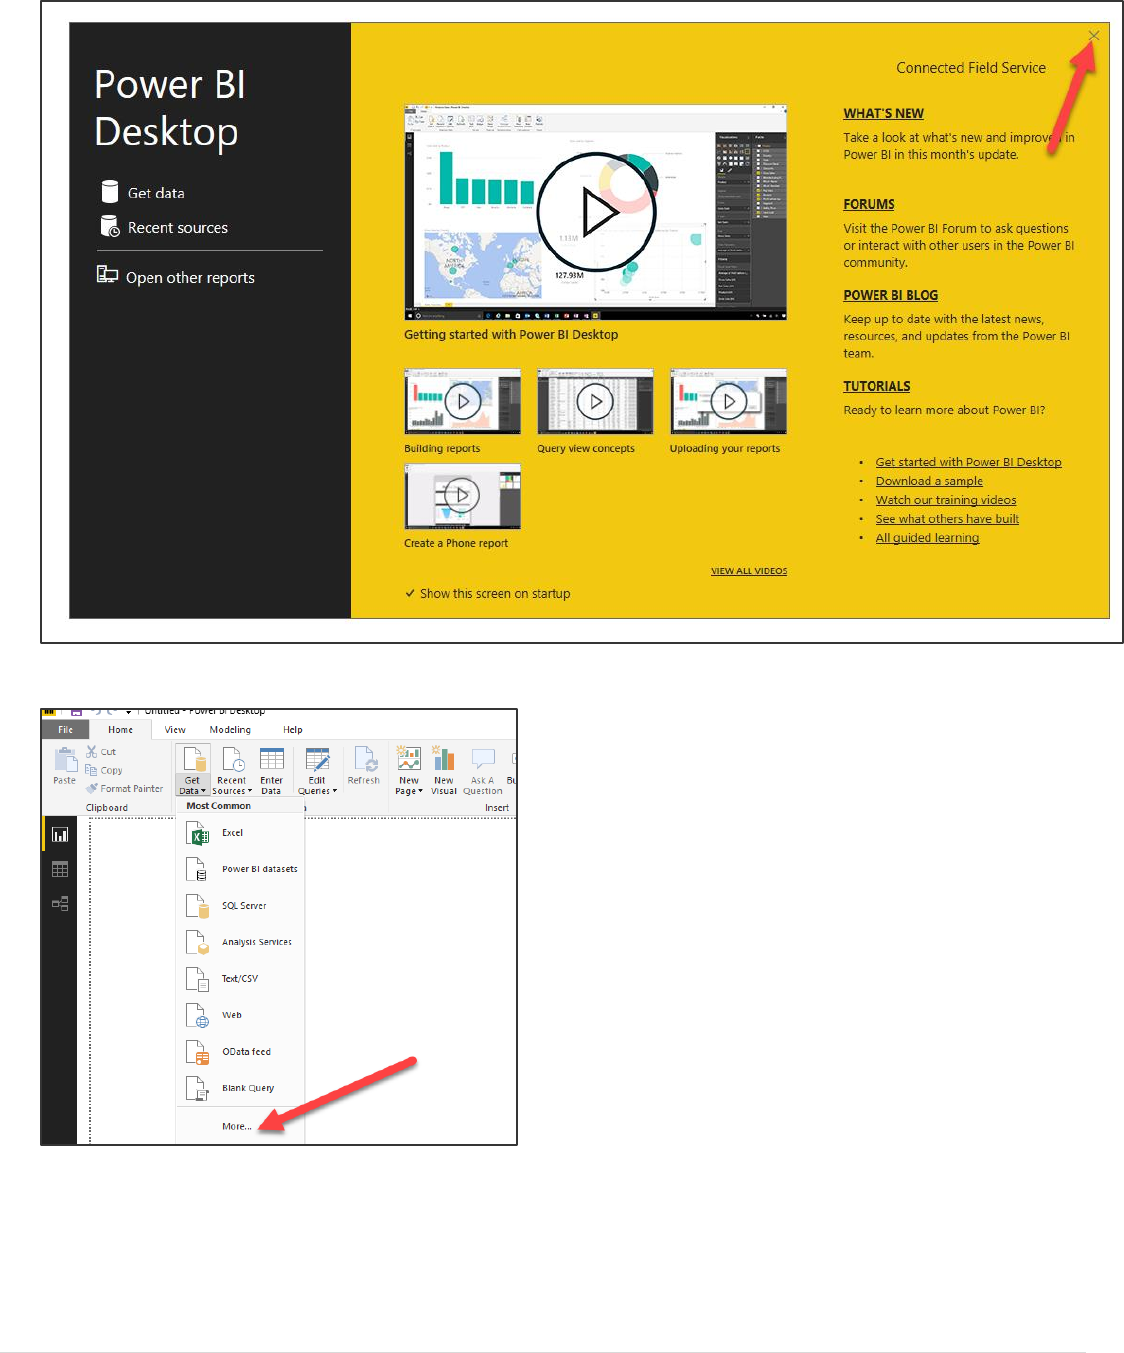Select Analysis Services data source
The height and width of the screenshot is (1353, 1124).
pos(240,942)
